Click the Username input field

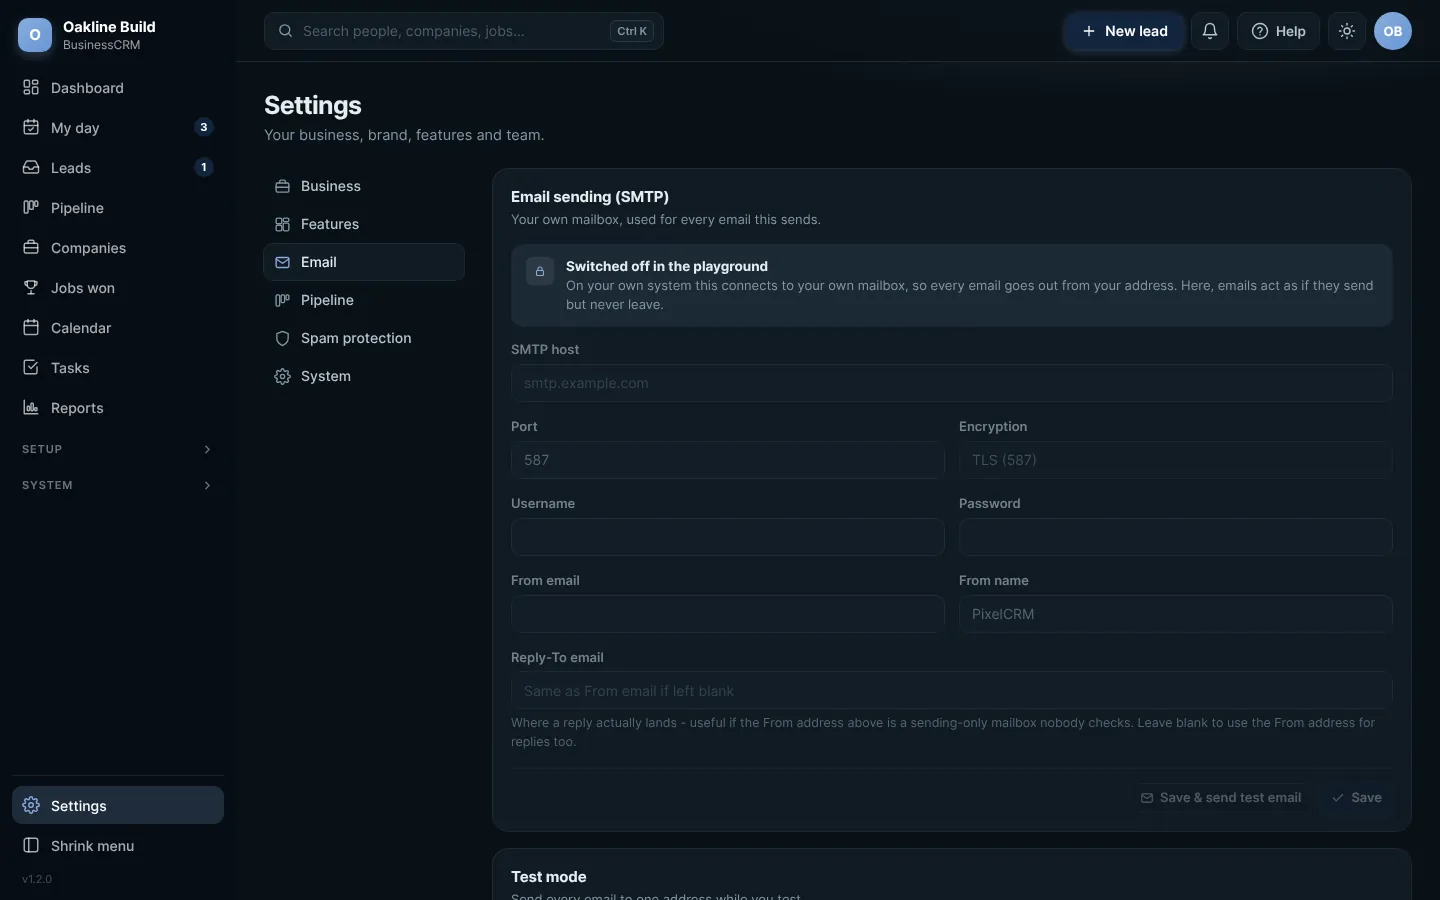[x=728, y=537]
